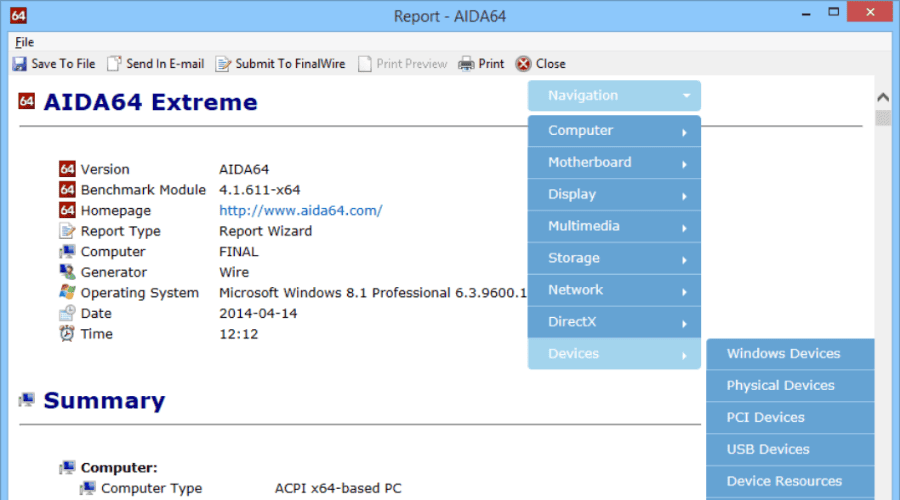Expand the Display navigation submenu

click(614, 195)
